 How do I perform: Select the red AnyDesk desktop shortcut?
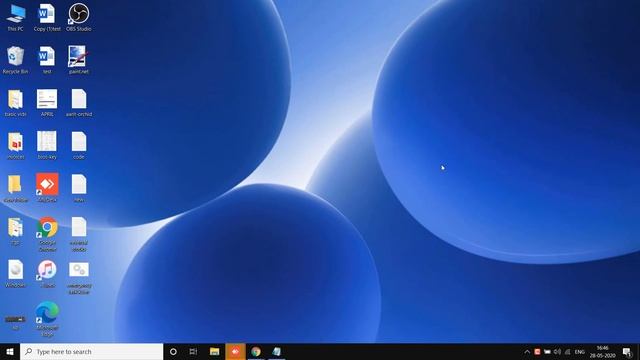(47, 188)
